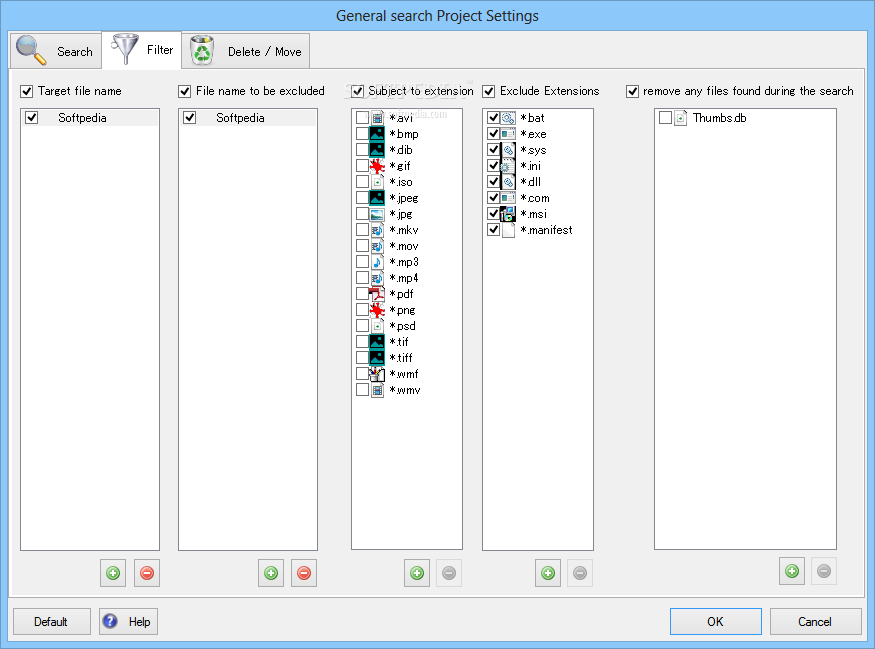Select the *.psd extension row
Viewport: 875px width, 649px height.
407,326
